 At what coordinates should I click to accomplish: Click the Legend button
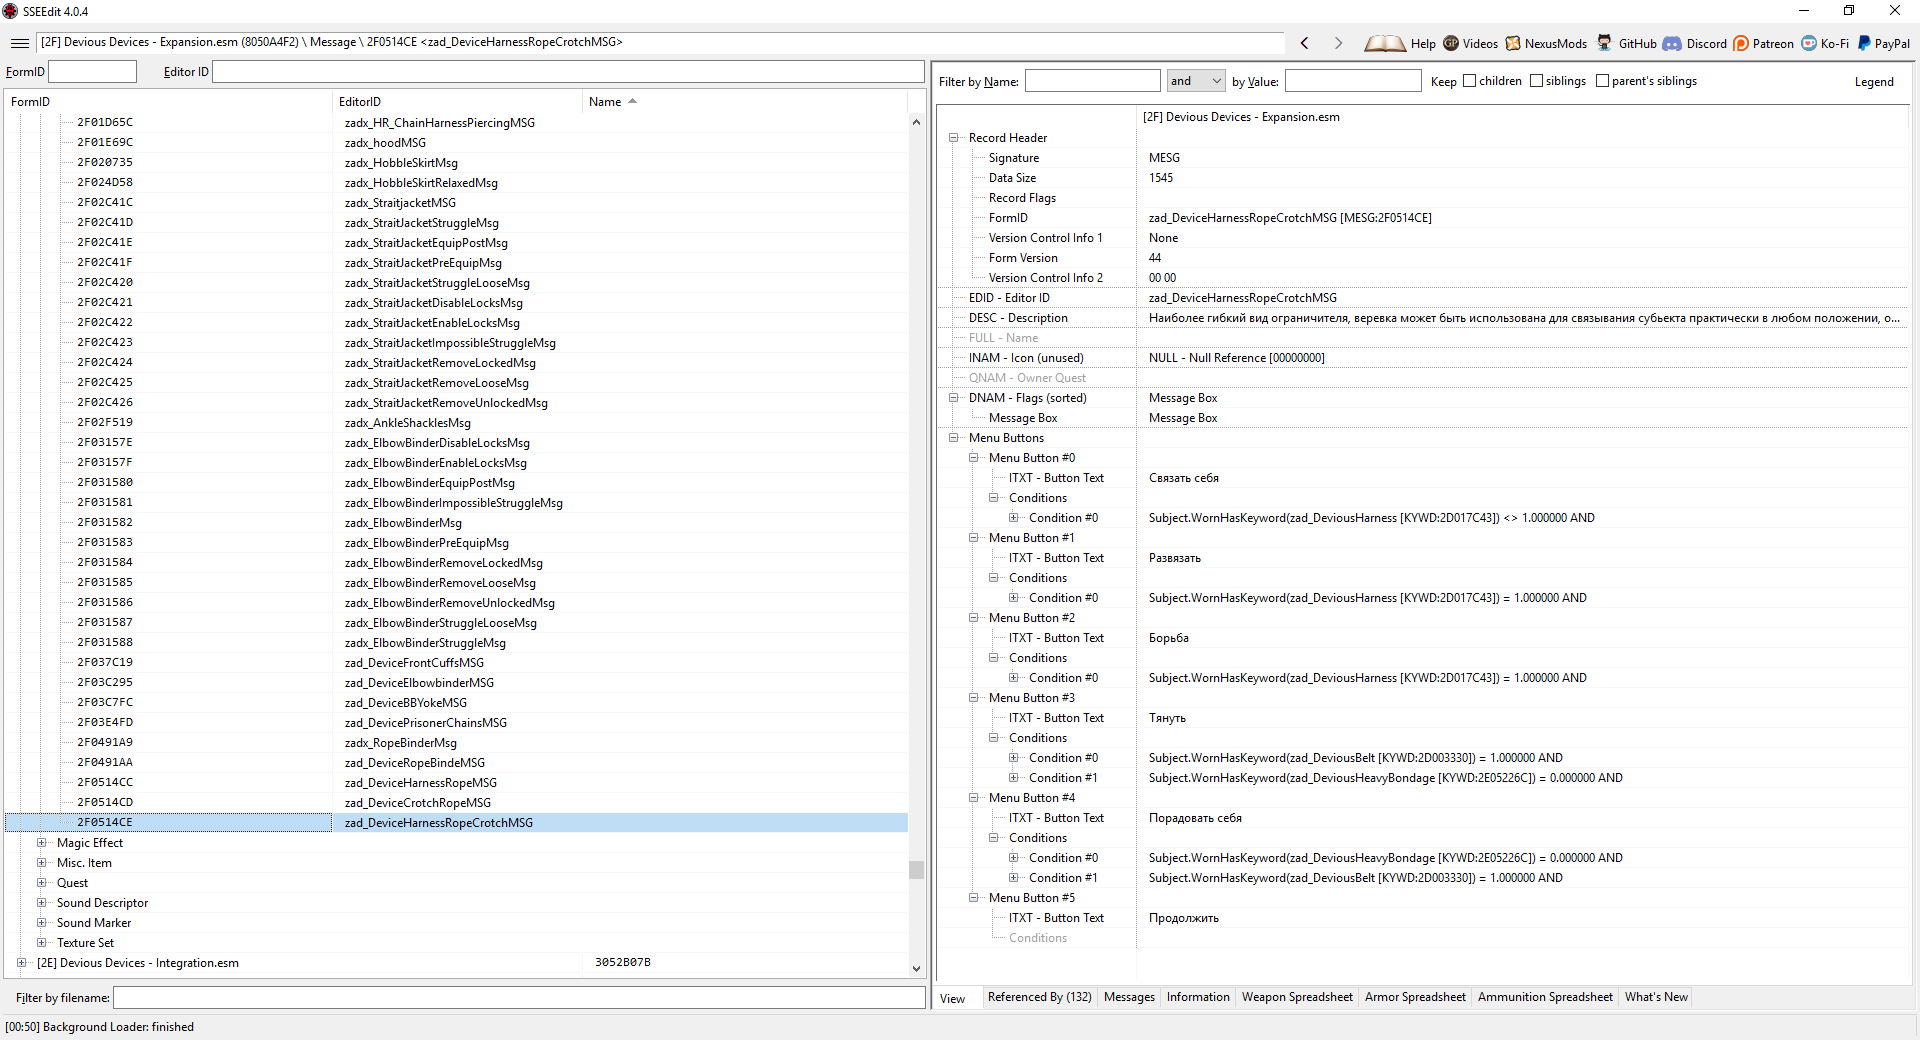click(1873, 82)
